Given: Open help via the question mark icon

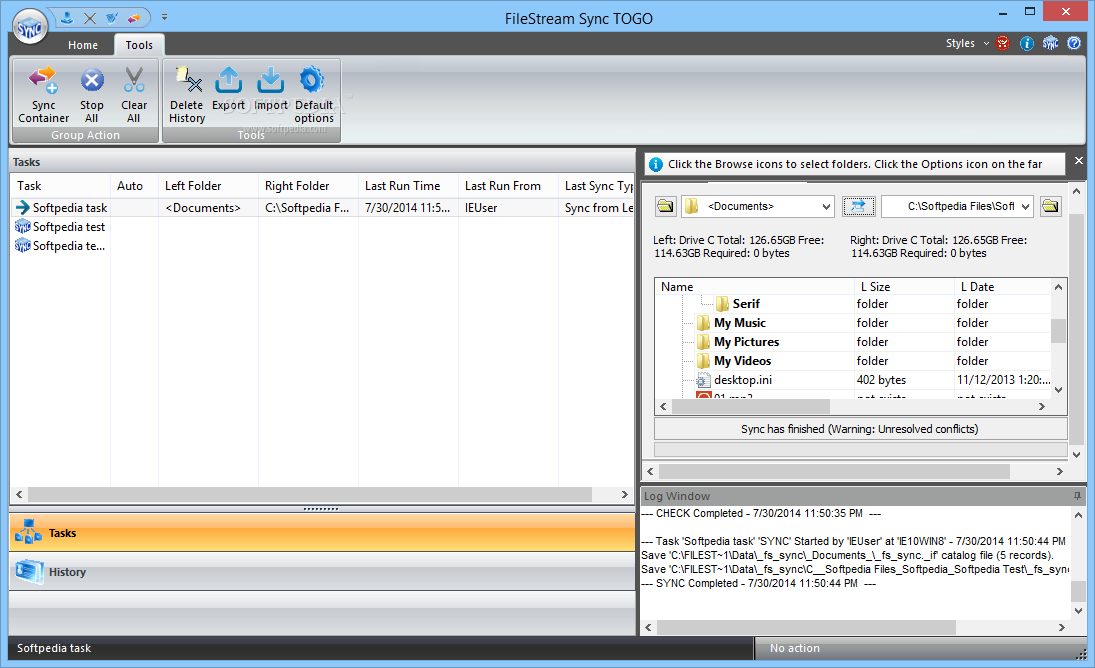Looking at the screenshot, I should [x=1074, y=43].
